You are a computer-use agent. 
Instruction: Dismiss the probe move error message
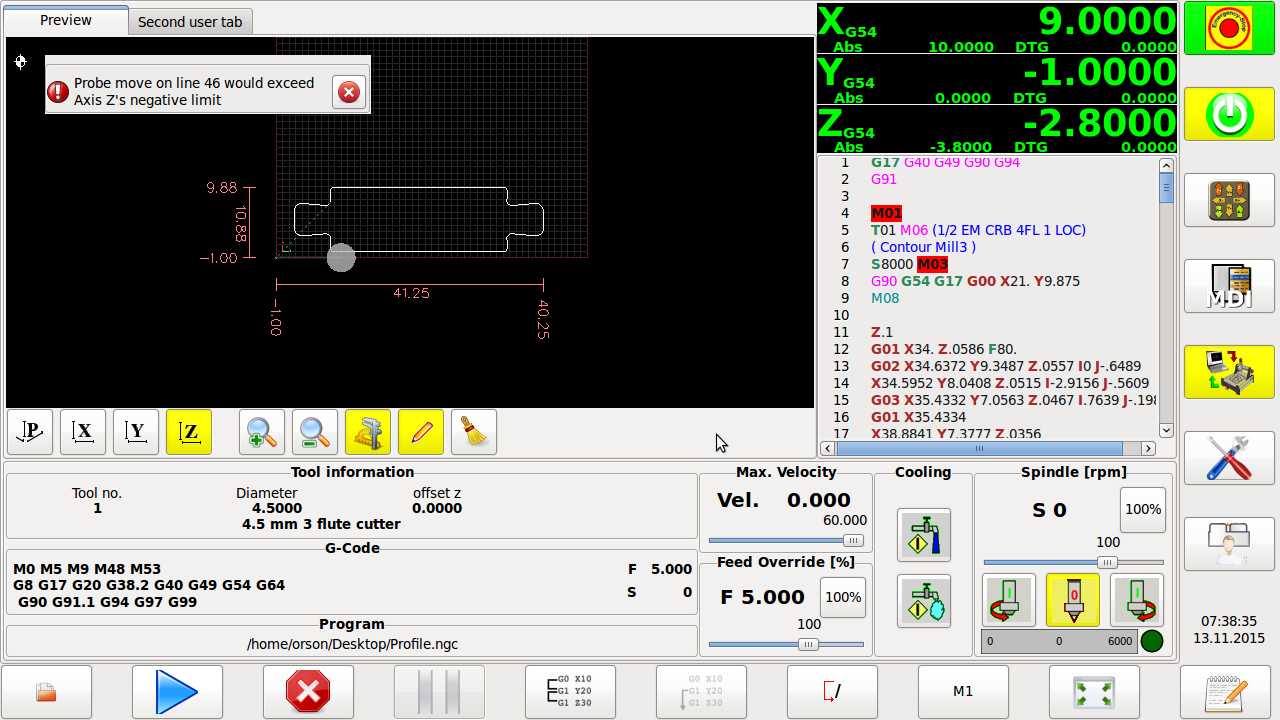tap(348, 92)
